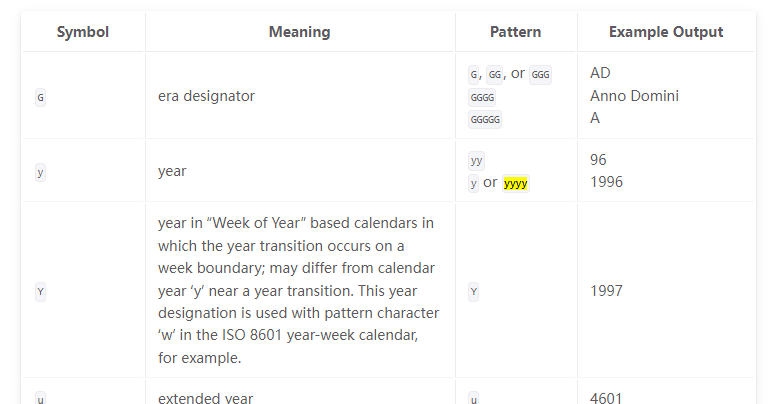
Task: Click the uppercase Y pattern code
Action: (x=474, y=292)
